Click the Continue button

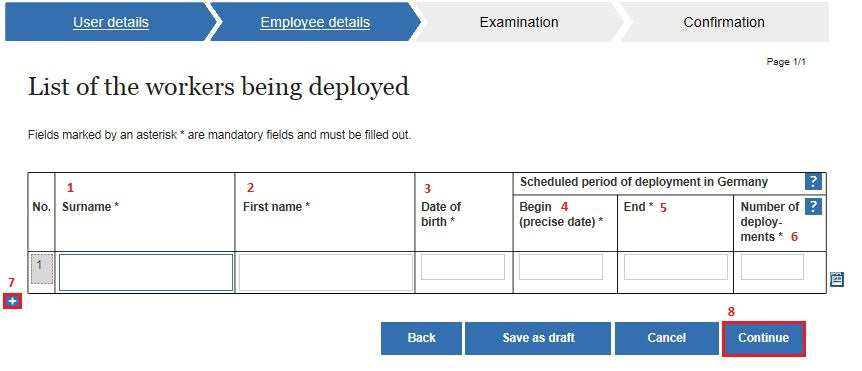click(763, 338)
